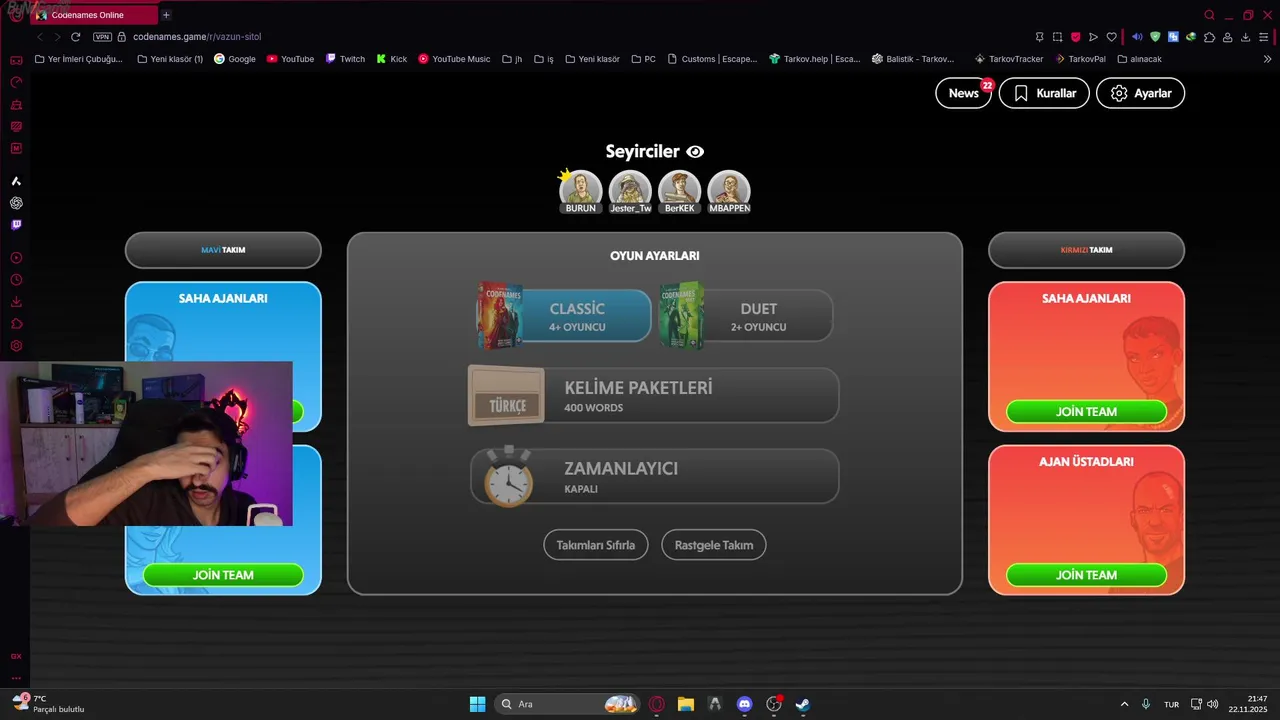Select Classic 4+ oyuncu game mode
Screen dimensions: 1280x720
(x=564, y=316)
